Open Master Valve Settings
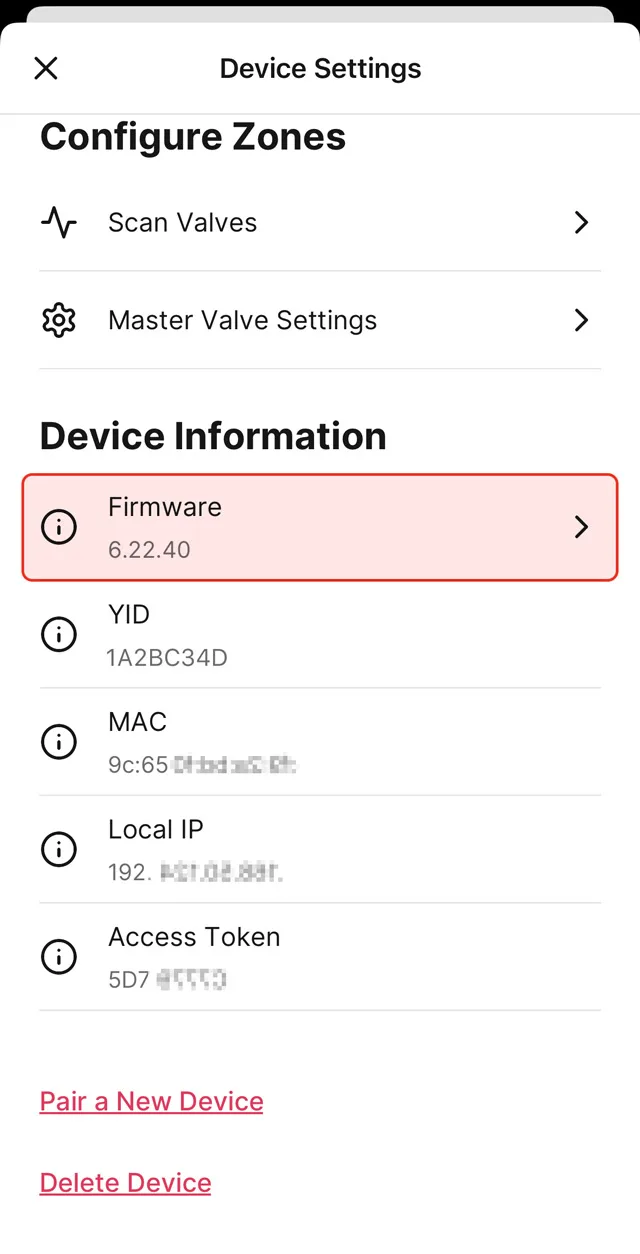Screen dimensions: 640x1254 tap(242, 320)
